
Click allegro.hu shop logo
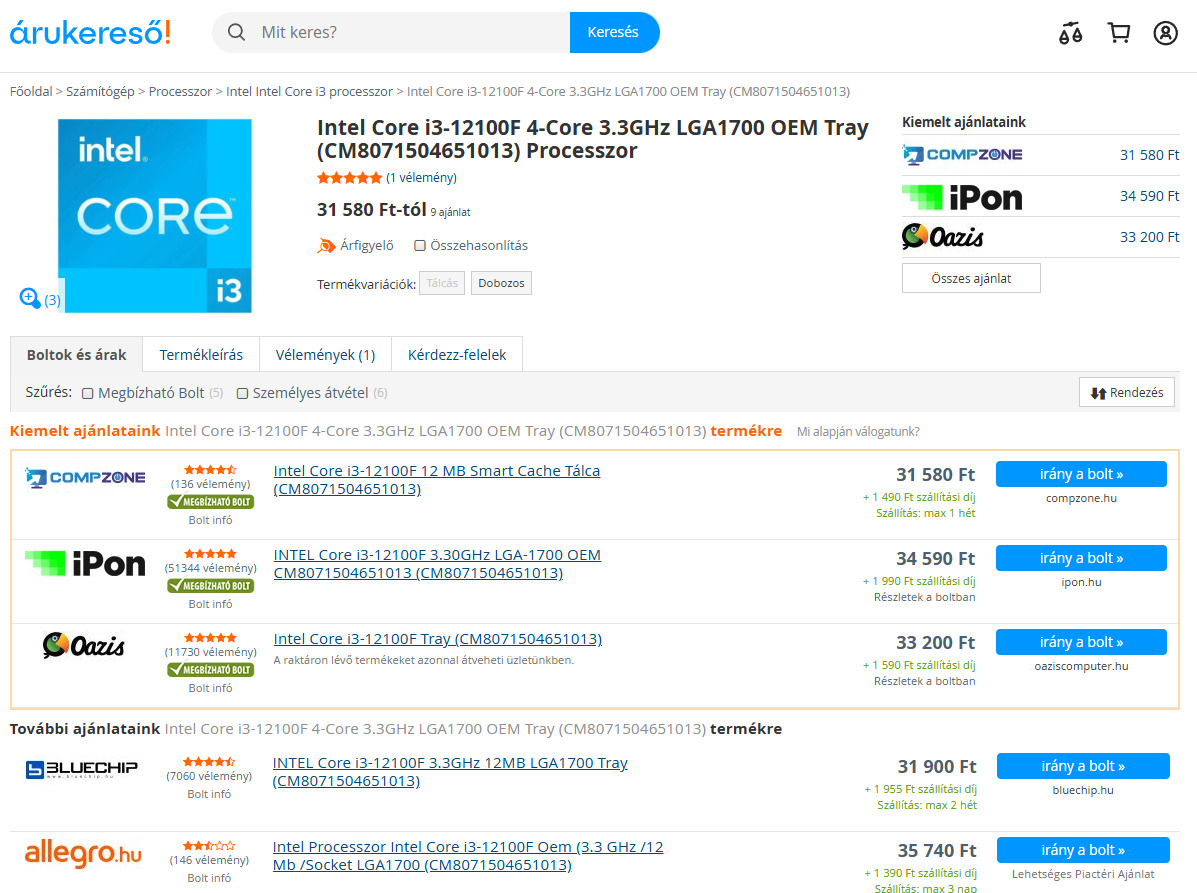(x=83, y=853)
